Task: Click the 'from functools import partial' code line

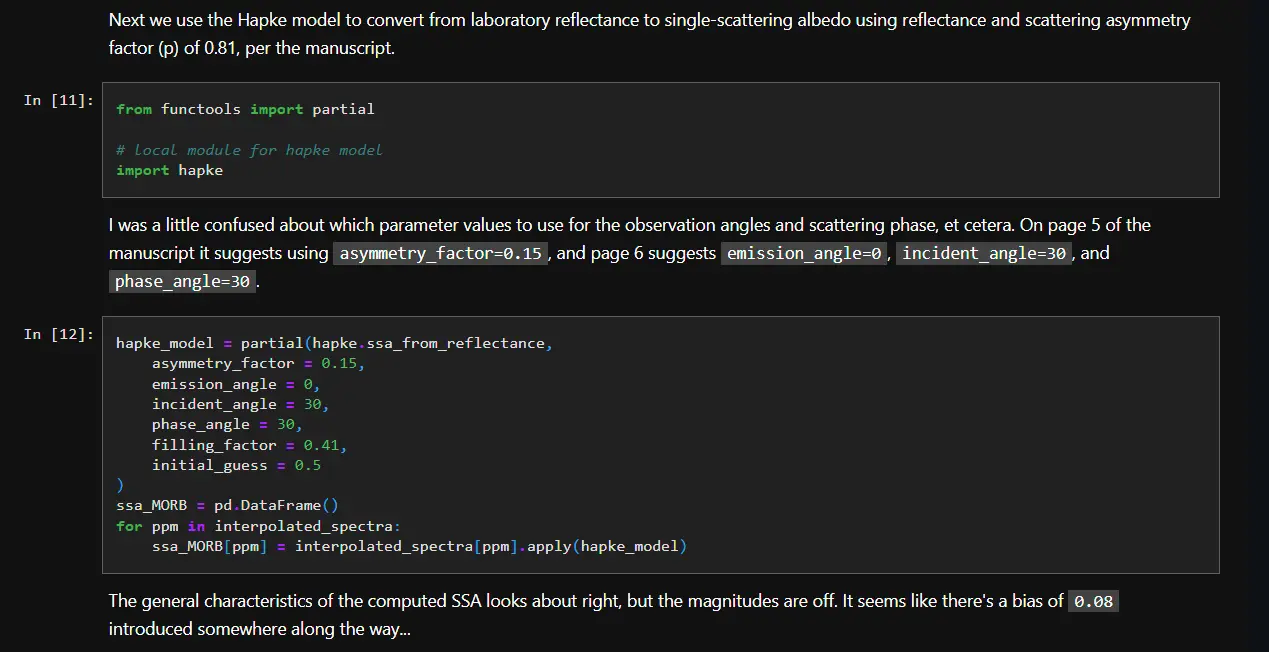Action: [x=245, y=109]
